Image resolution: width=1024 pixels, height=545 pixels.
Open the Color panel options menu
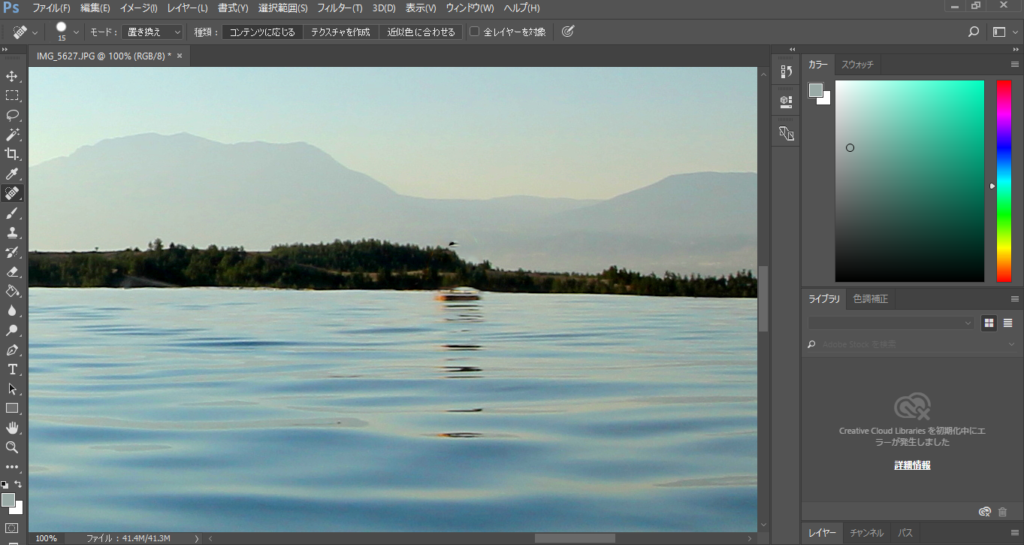pyautogui.click(x=1014, y=65)
